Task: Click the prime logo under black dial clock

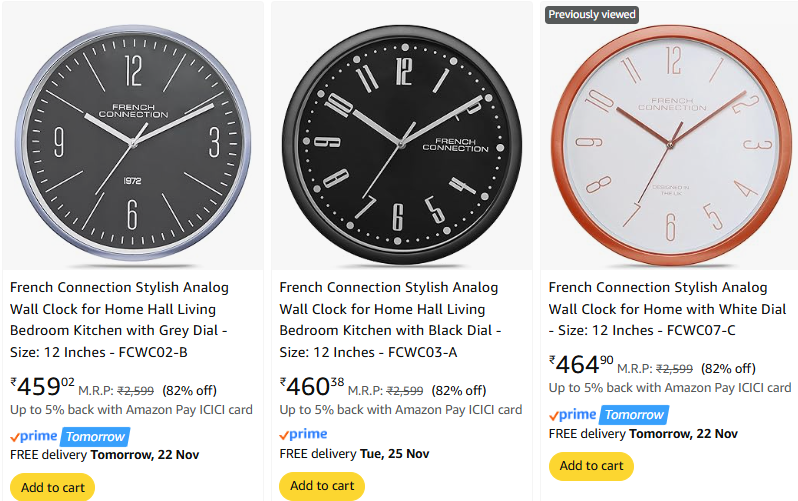Action: pyautogui.click(x=304, y=434)
